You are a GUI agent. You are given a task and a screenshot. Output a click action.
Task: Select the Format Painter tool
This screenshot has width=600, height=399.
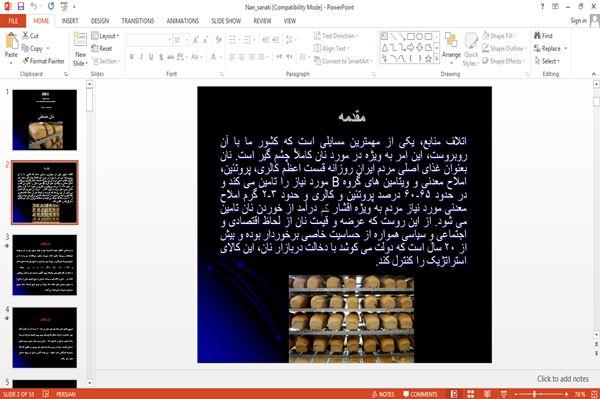44,61
